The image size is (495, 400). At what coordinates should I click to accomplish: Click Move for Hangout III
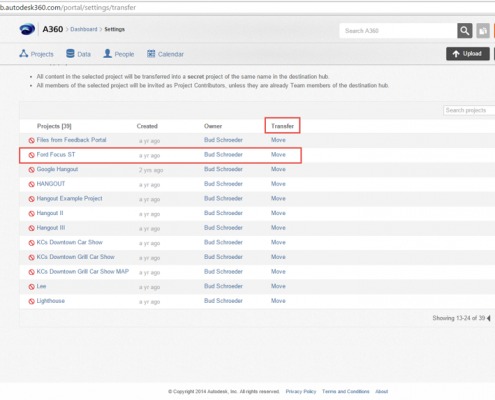click(x=278, y=228)
